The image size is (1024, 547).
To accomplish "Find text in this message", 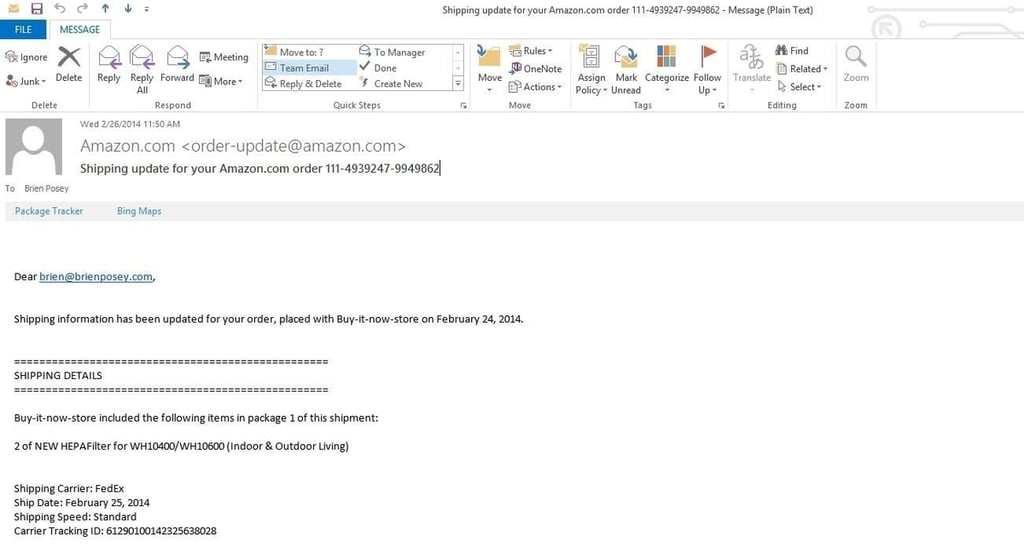I will pos(792,50).
